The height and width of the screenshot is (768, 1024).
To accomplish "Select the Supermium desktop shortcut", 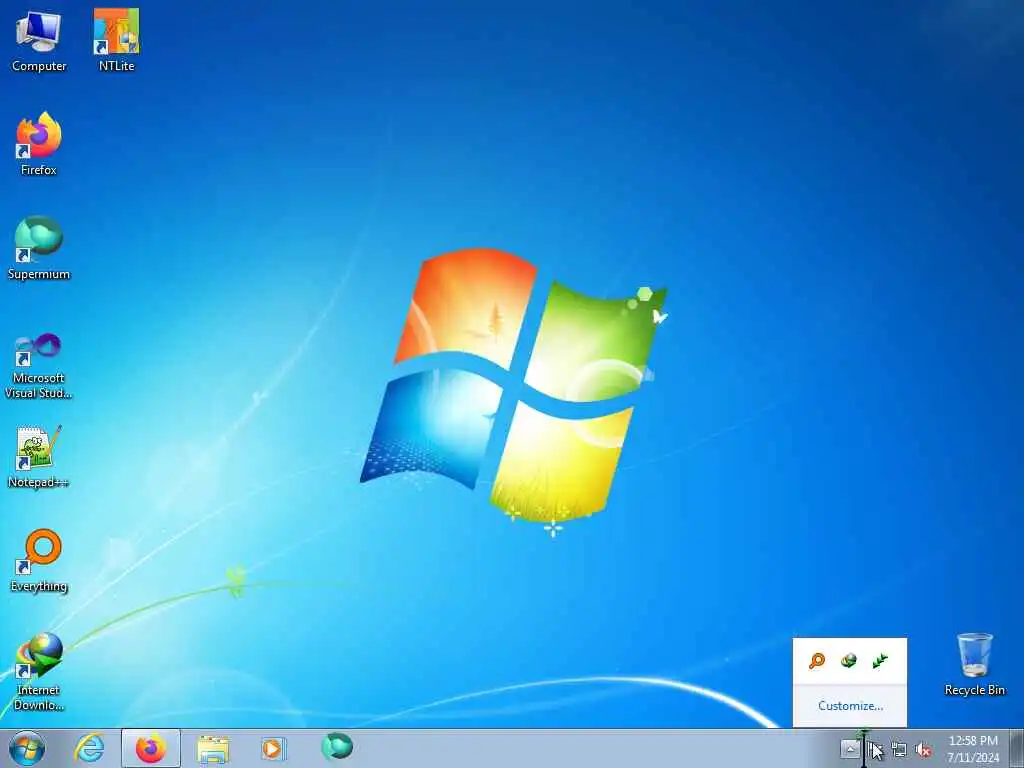I will (39, 248).
